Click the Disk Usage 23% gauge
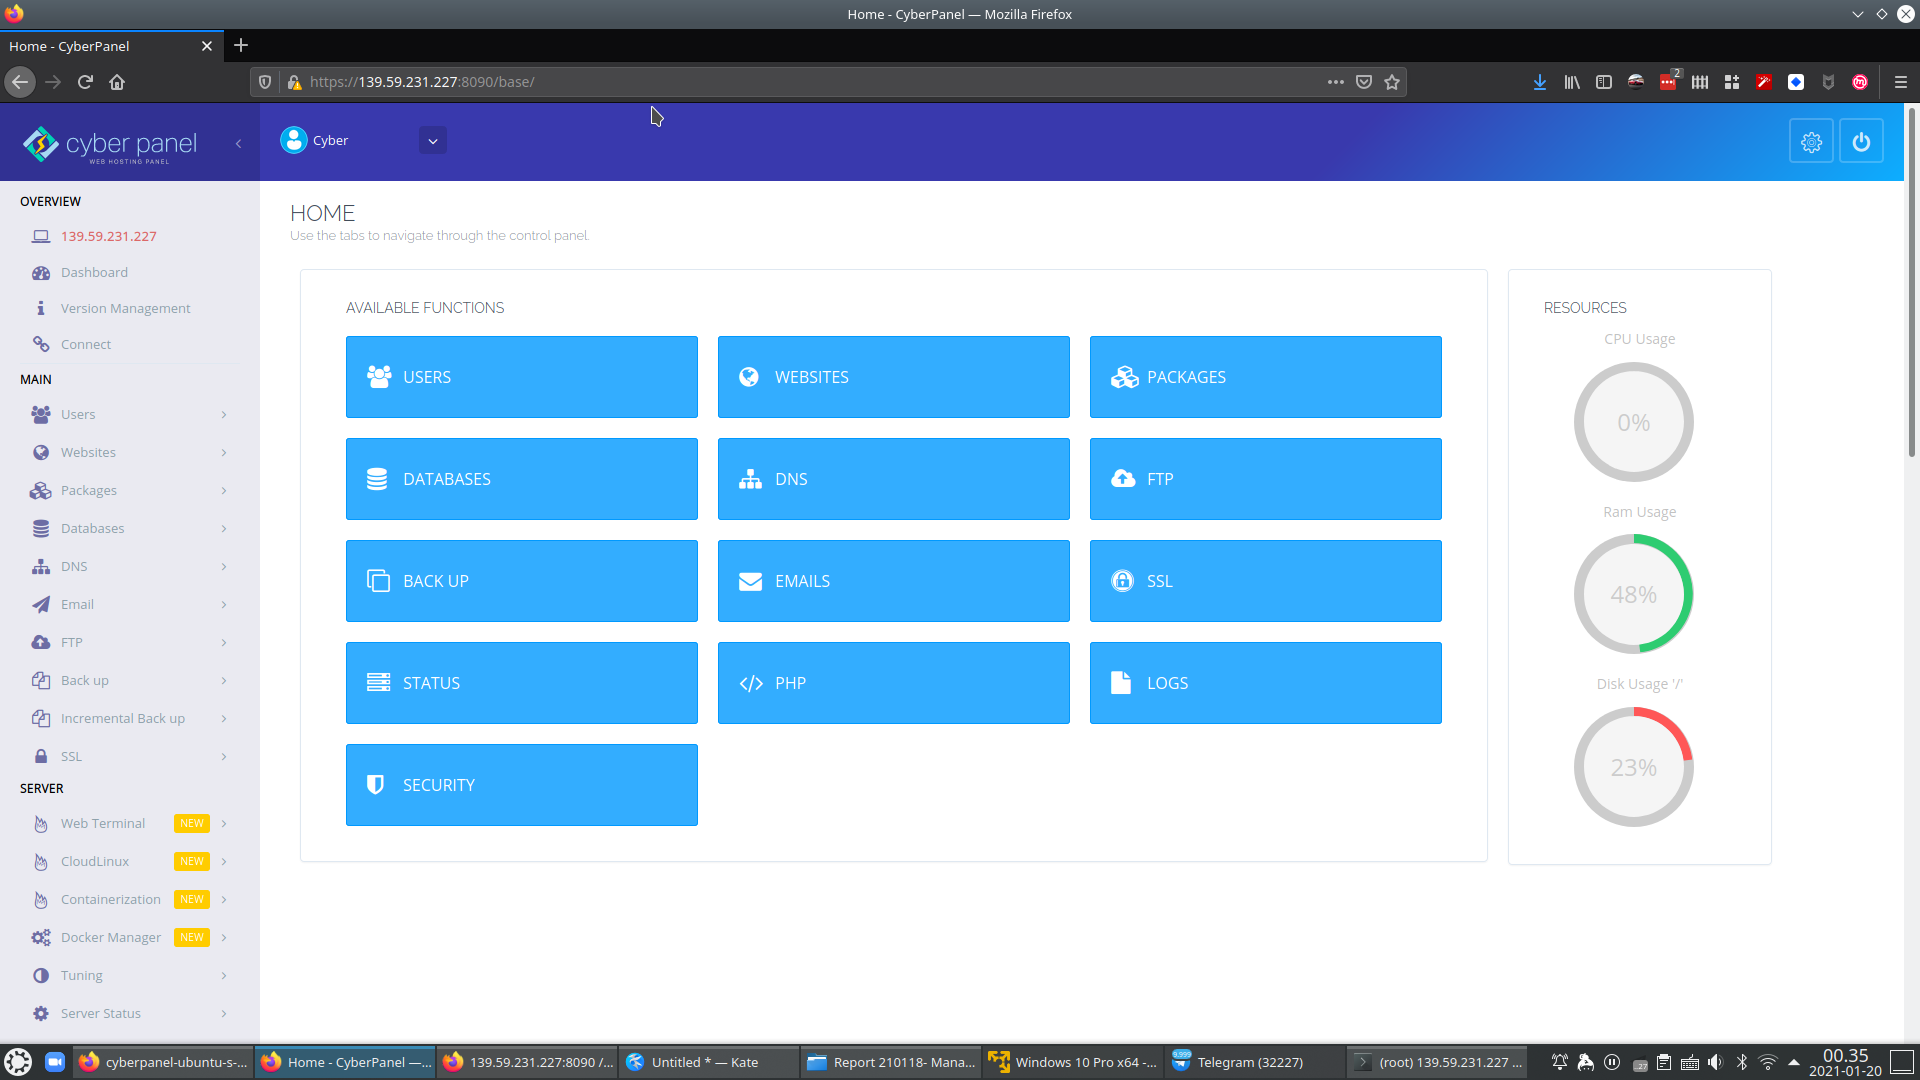1920x1080 pixels. [1633, 767]
